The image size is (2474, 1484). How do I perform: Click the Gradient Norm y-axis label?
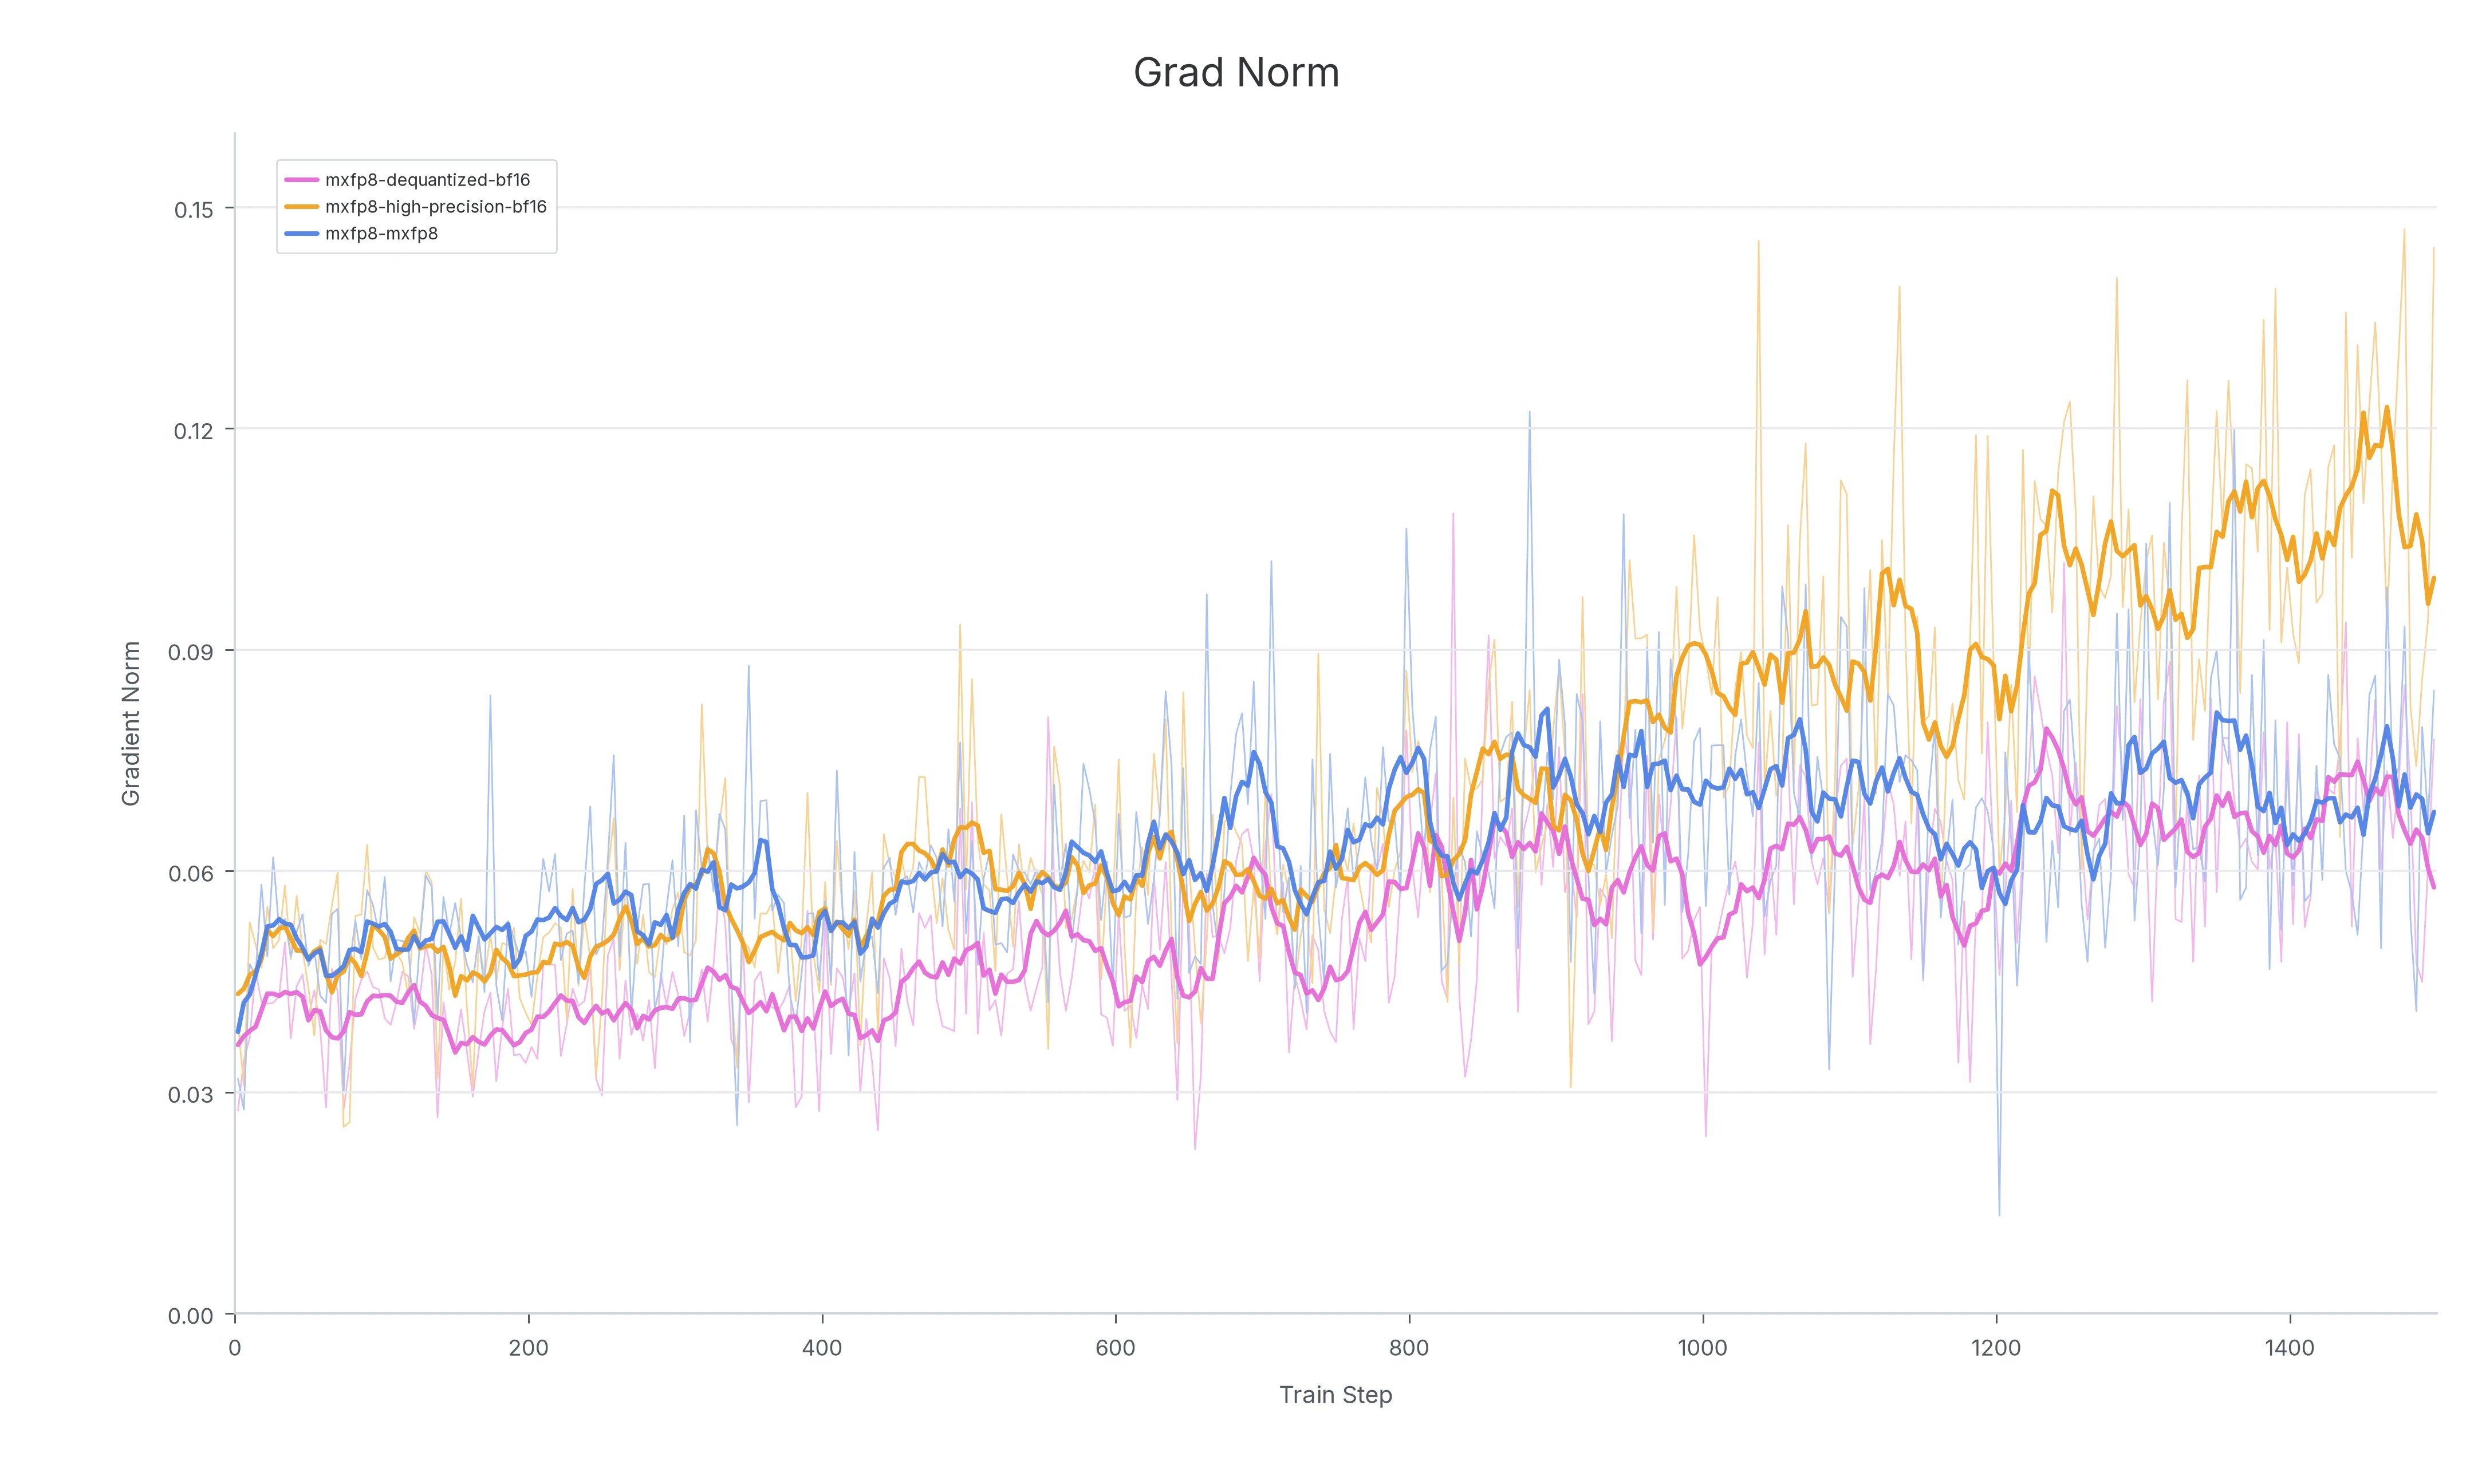pos(131,723)
